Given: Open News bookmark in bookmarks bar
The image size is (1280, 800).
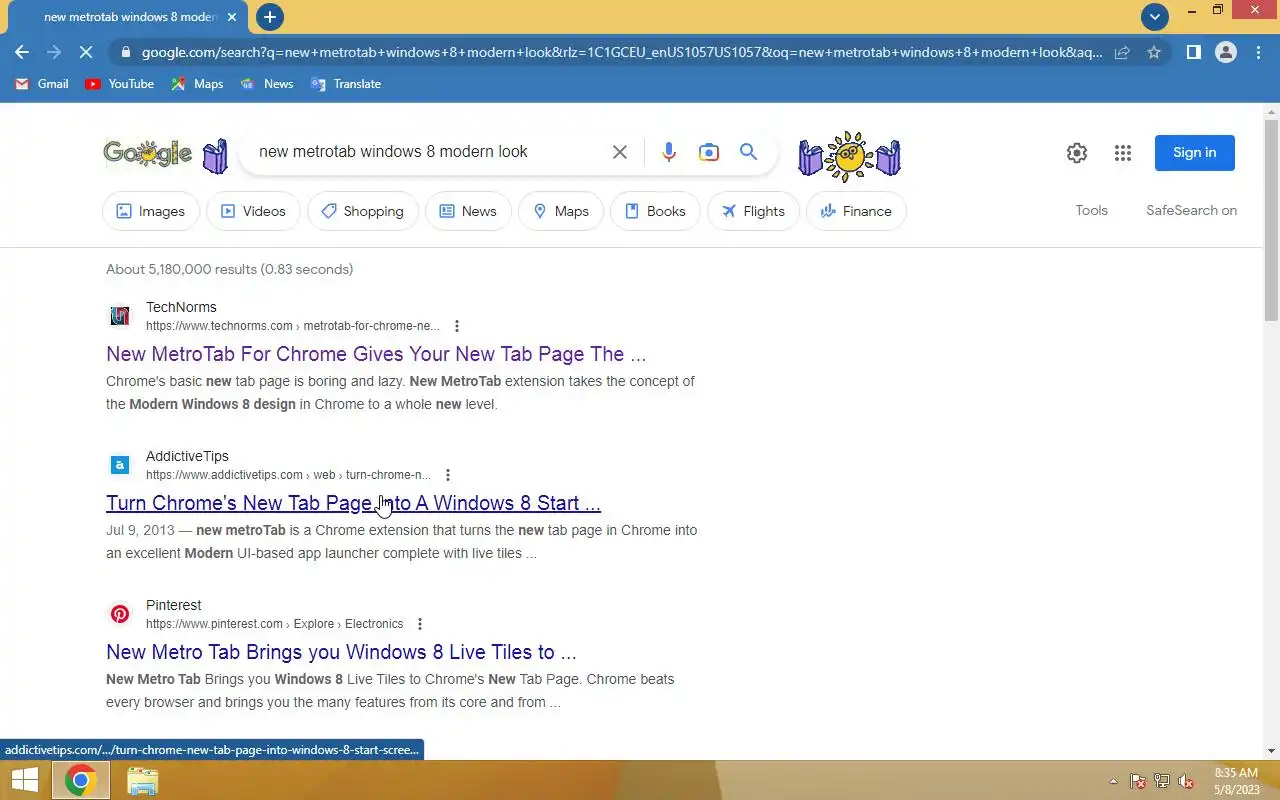Looking at the screenshot, I should (267, 84).
